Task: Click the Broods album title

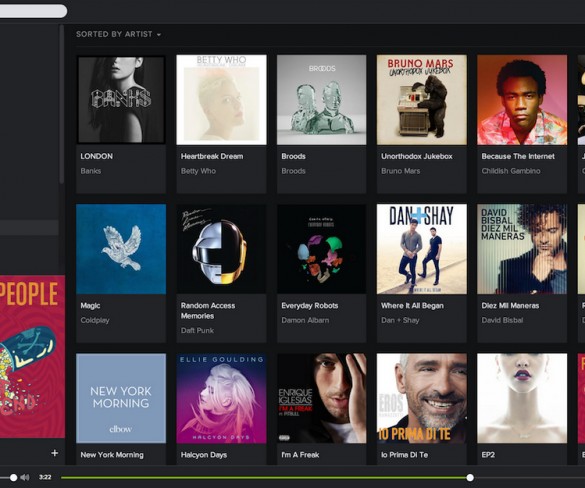Action: tap(293, 156)
